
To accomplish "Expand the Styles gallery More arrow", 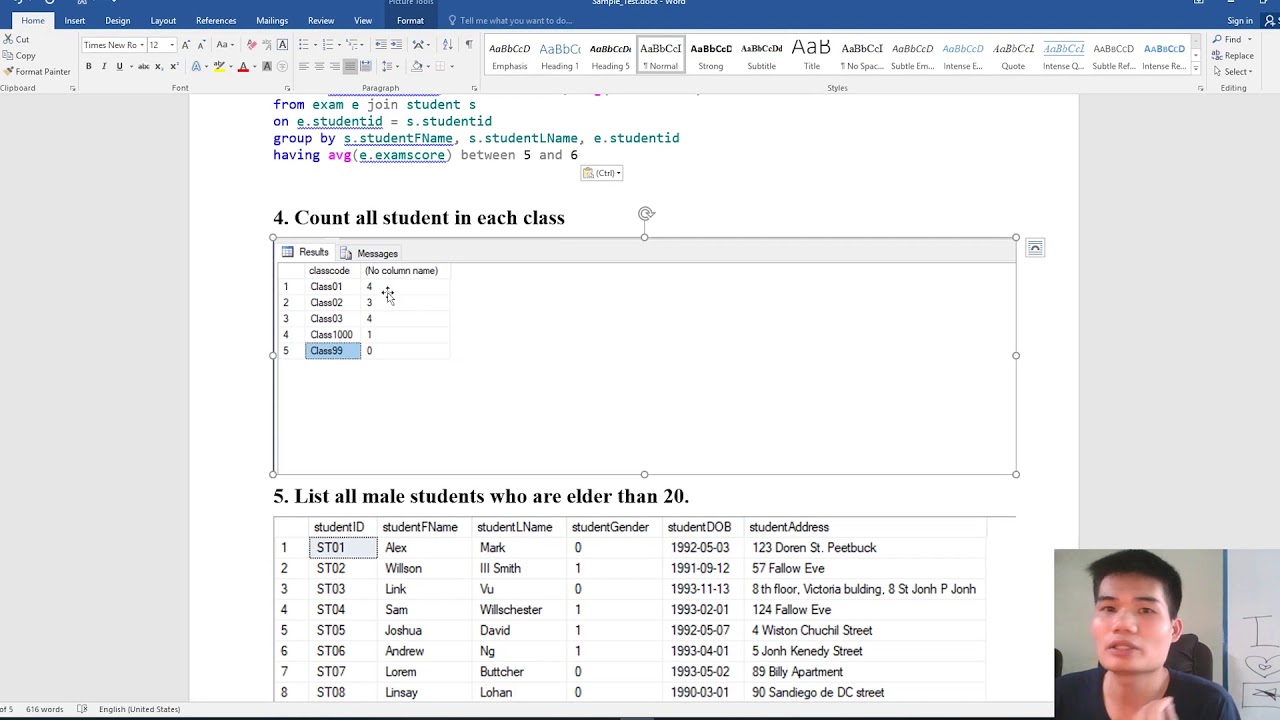I will (1196, 70).
